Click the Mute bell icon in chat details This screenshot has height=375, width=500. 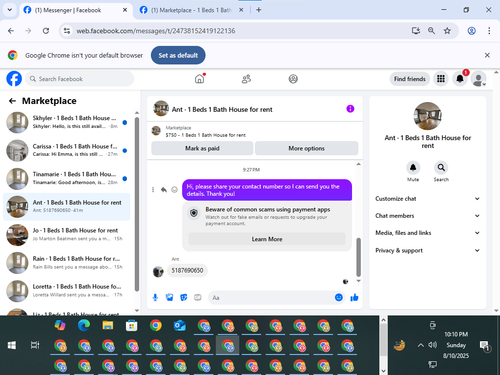pos(413,167)
